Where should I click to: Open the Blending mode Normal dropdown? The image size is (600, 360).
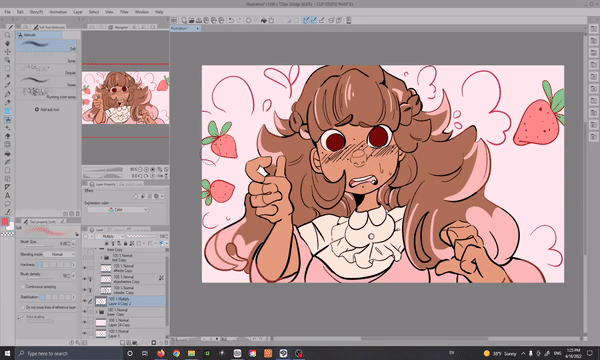click(x=59, y=254)
